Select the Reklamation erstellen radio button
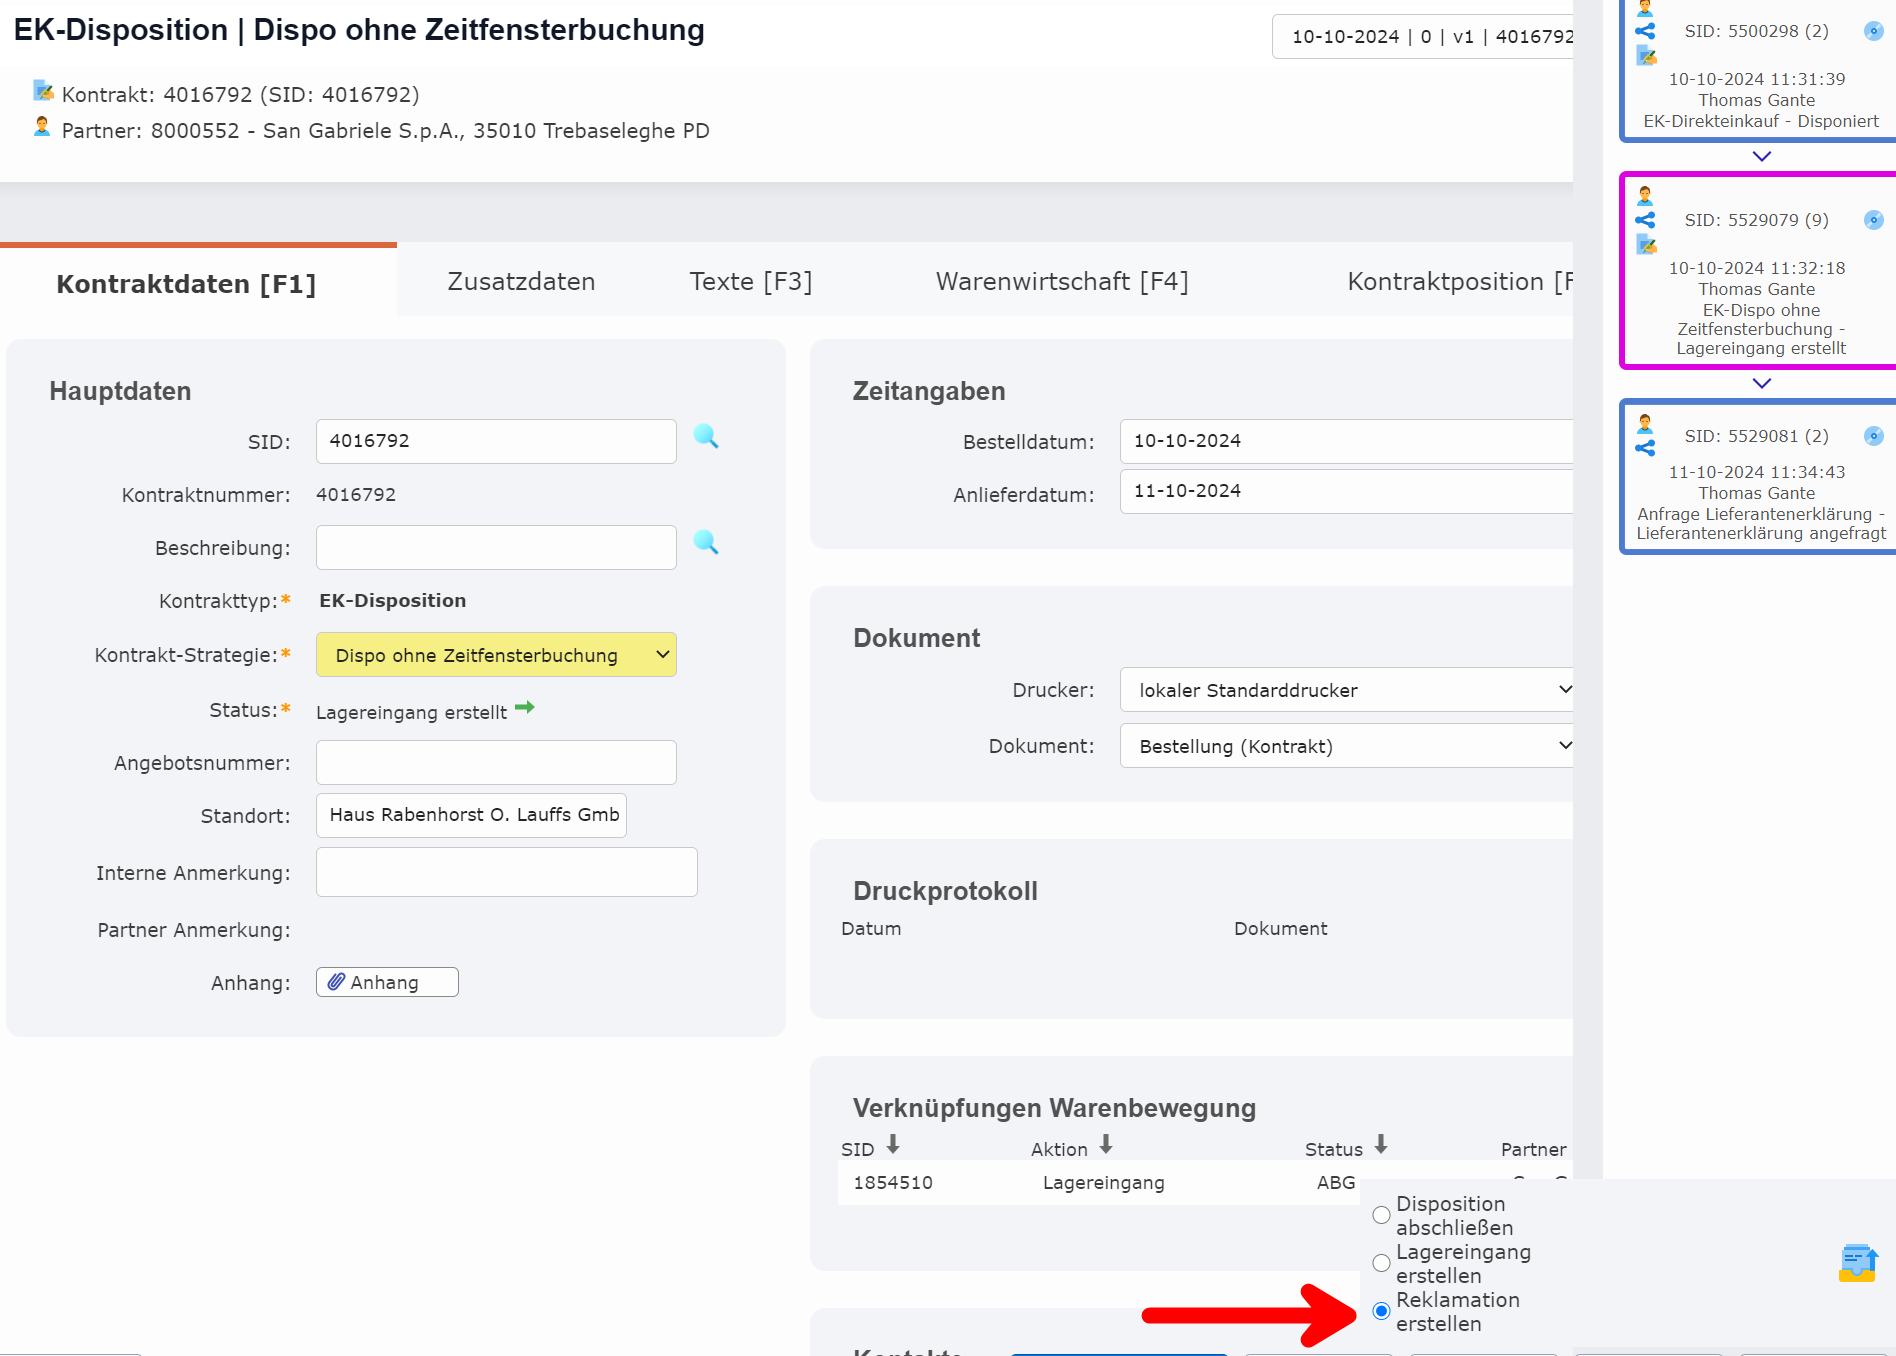 coord(1381,1310)
